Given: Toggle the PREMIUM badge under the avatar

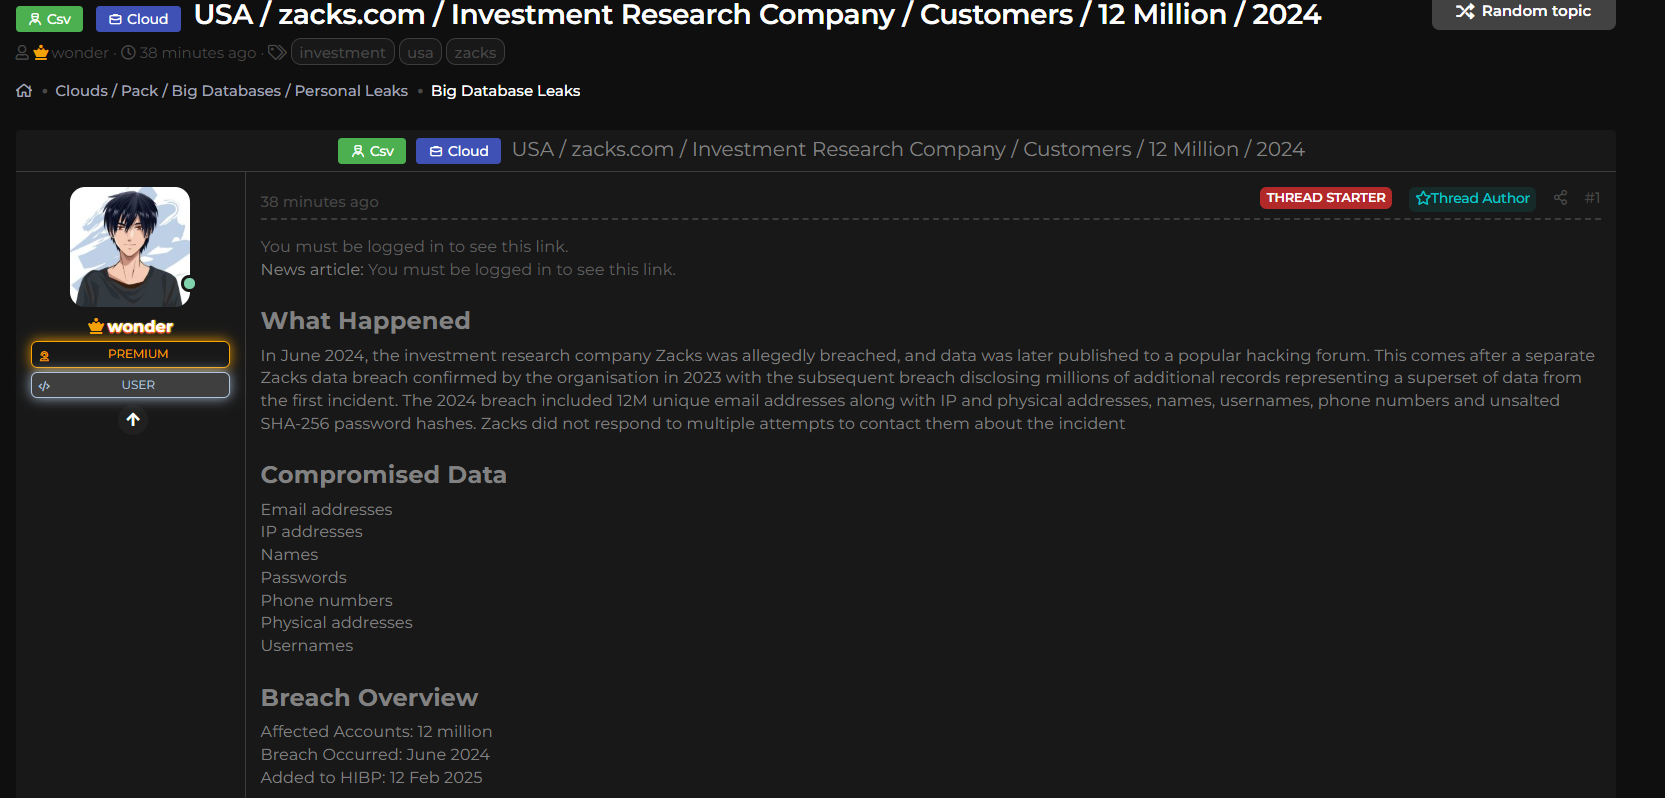Looking at the screenshot, I should [x=130, y=353].
